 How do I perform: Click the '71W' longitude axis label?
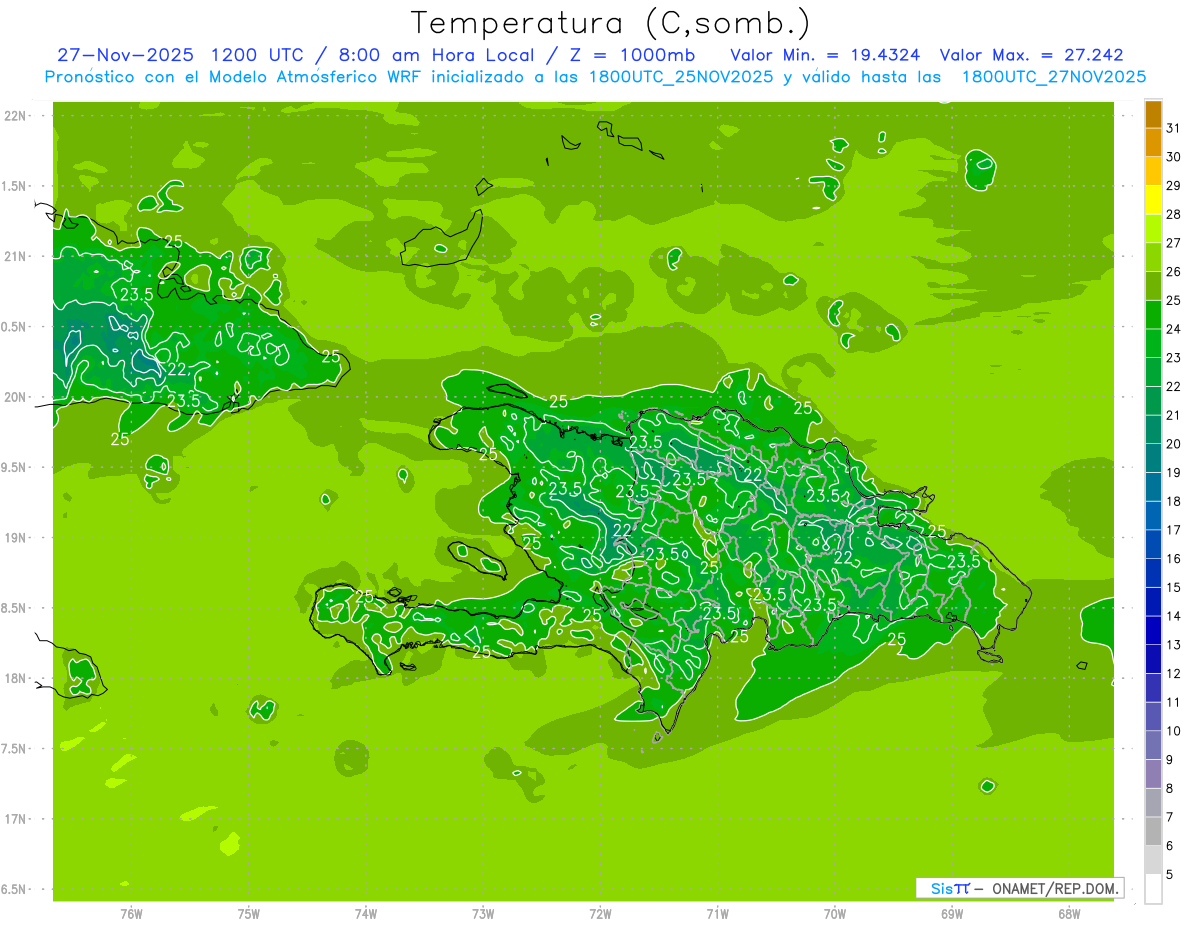[717, 913]
